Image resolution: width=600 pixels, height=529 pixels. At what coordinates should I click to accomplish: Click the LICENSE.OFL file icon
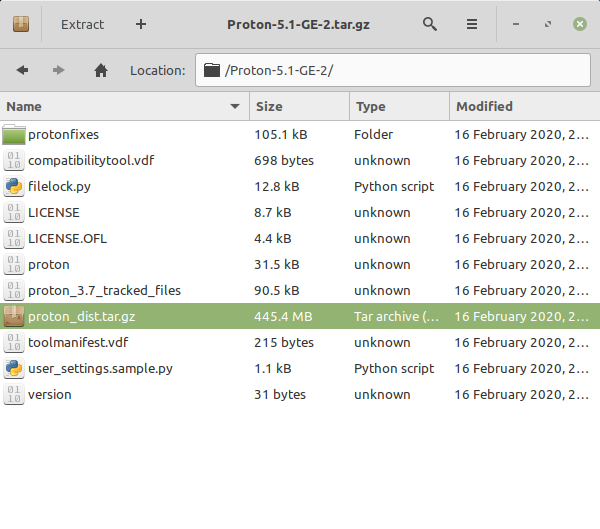tap(14, 238)
